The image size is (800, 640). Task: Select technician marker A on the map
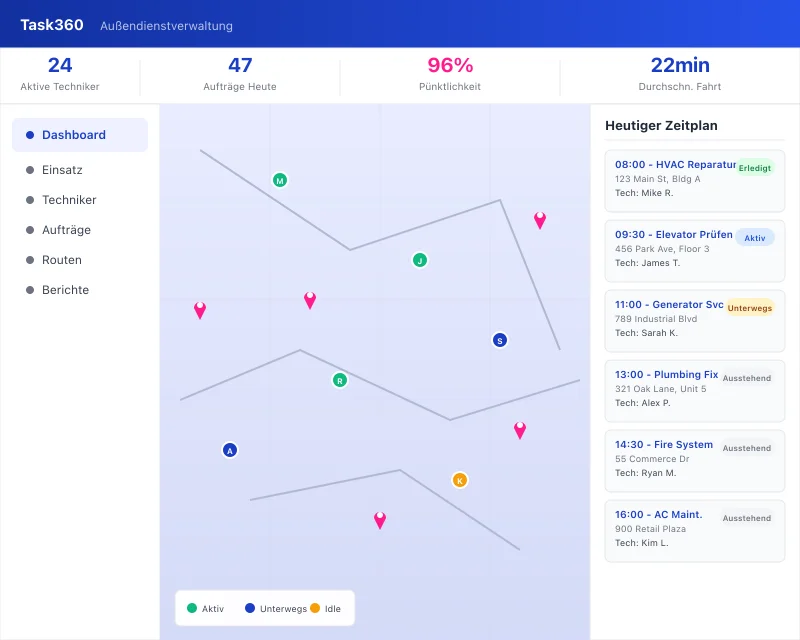click(x=230, y=450)
